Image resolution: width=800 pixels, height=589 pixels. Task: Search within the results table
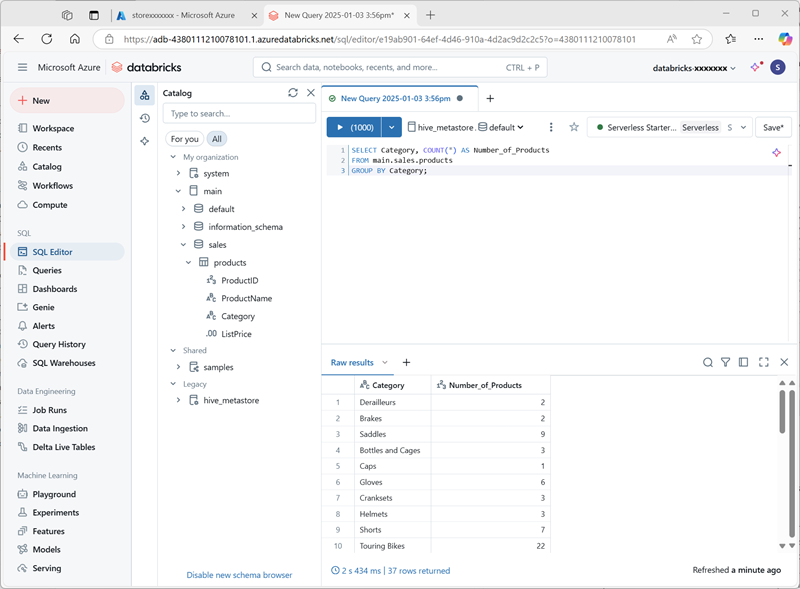708,362
